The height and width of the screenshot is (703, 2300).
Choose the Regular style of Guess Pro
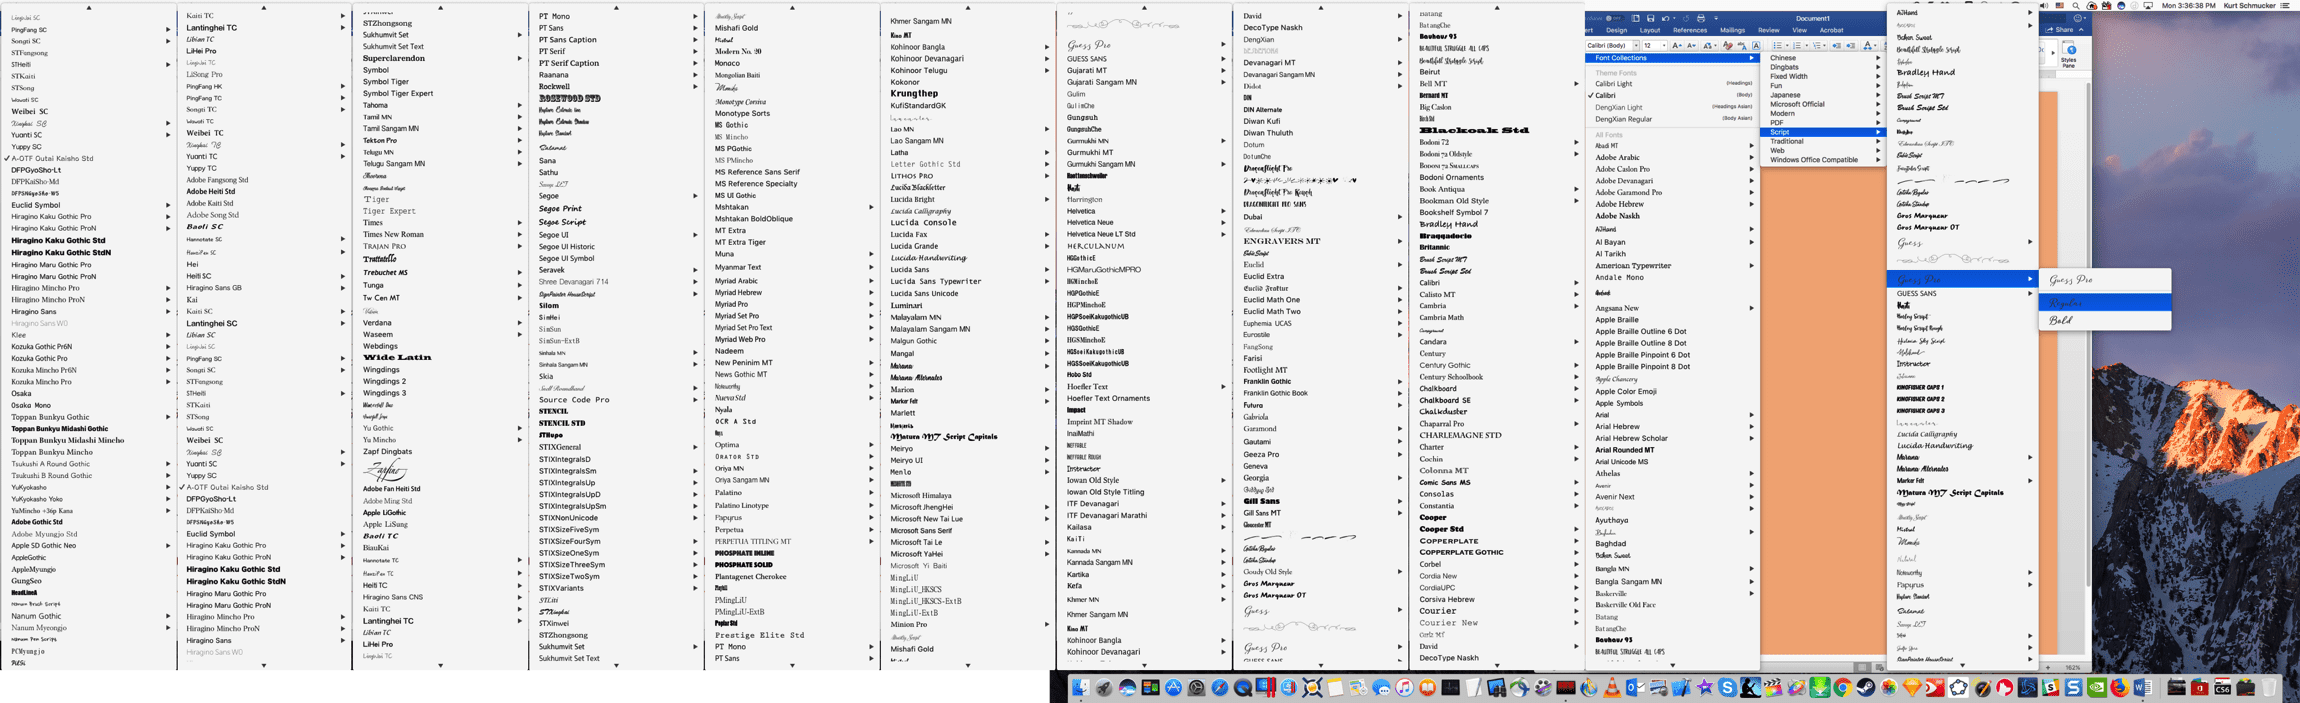pos(2105,302)
